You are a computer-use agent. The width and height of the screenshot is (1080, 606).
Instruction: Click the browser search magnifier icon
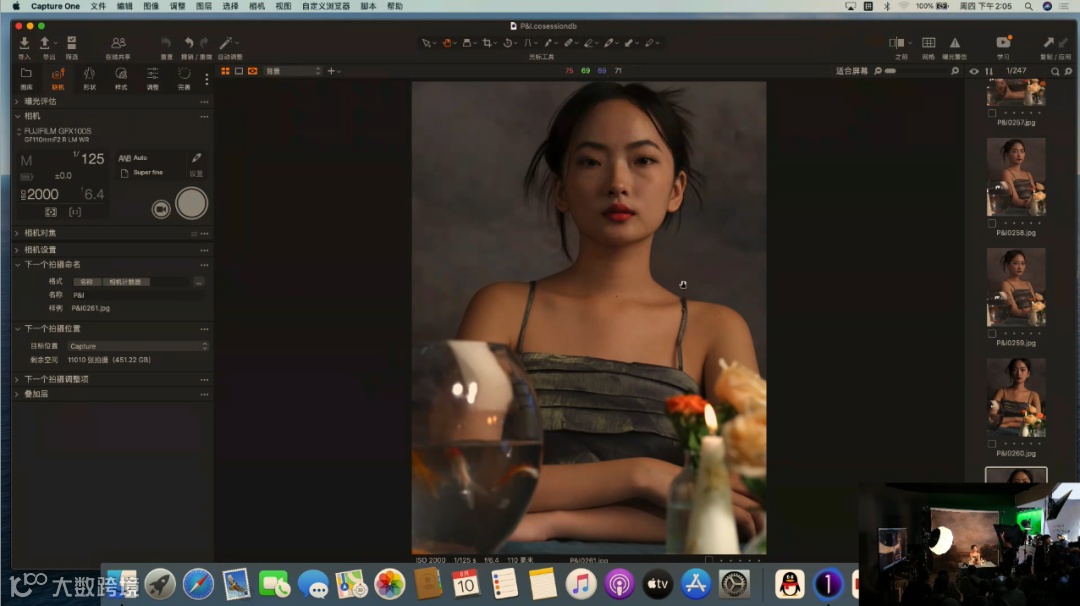pos(1055,71)
